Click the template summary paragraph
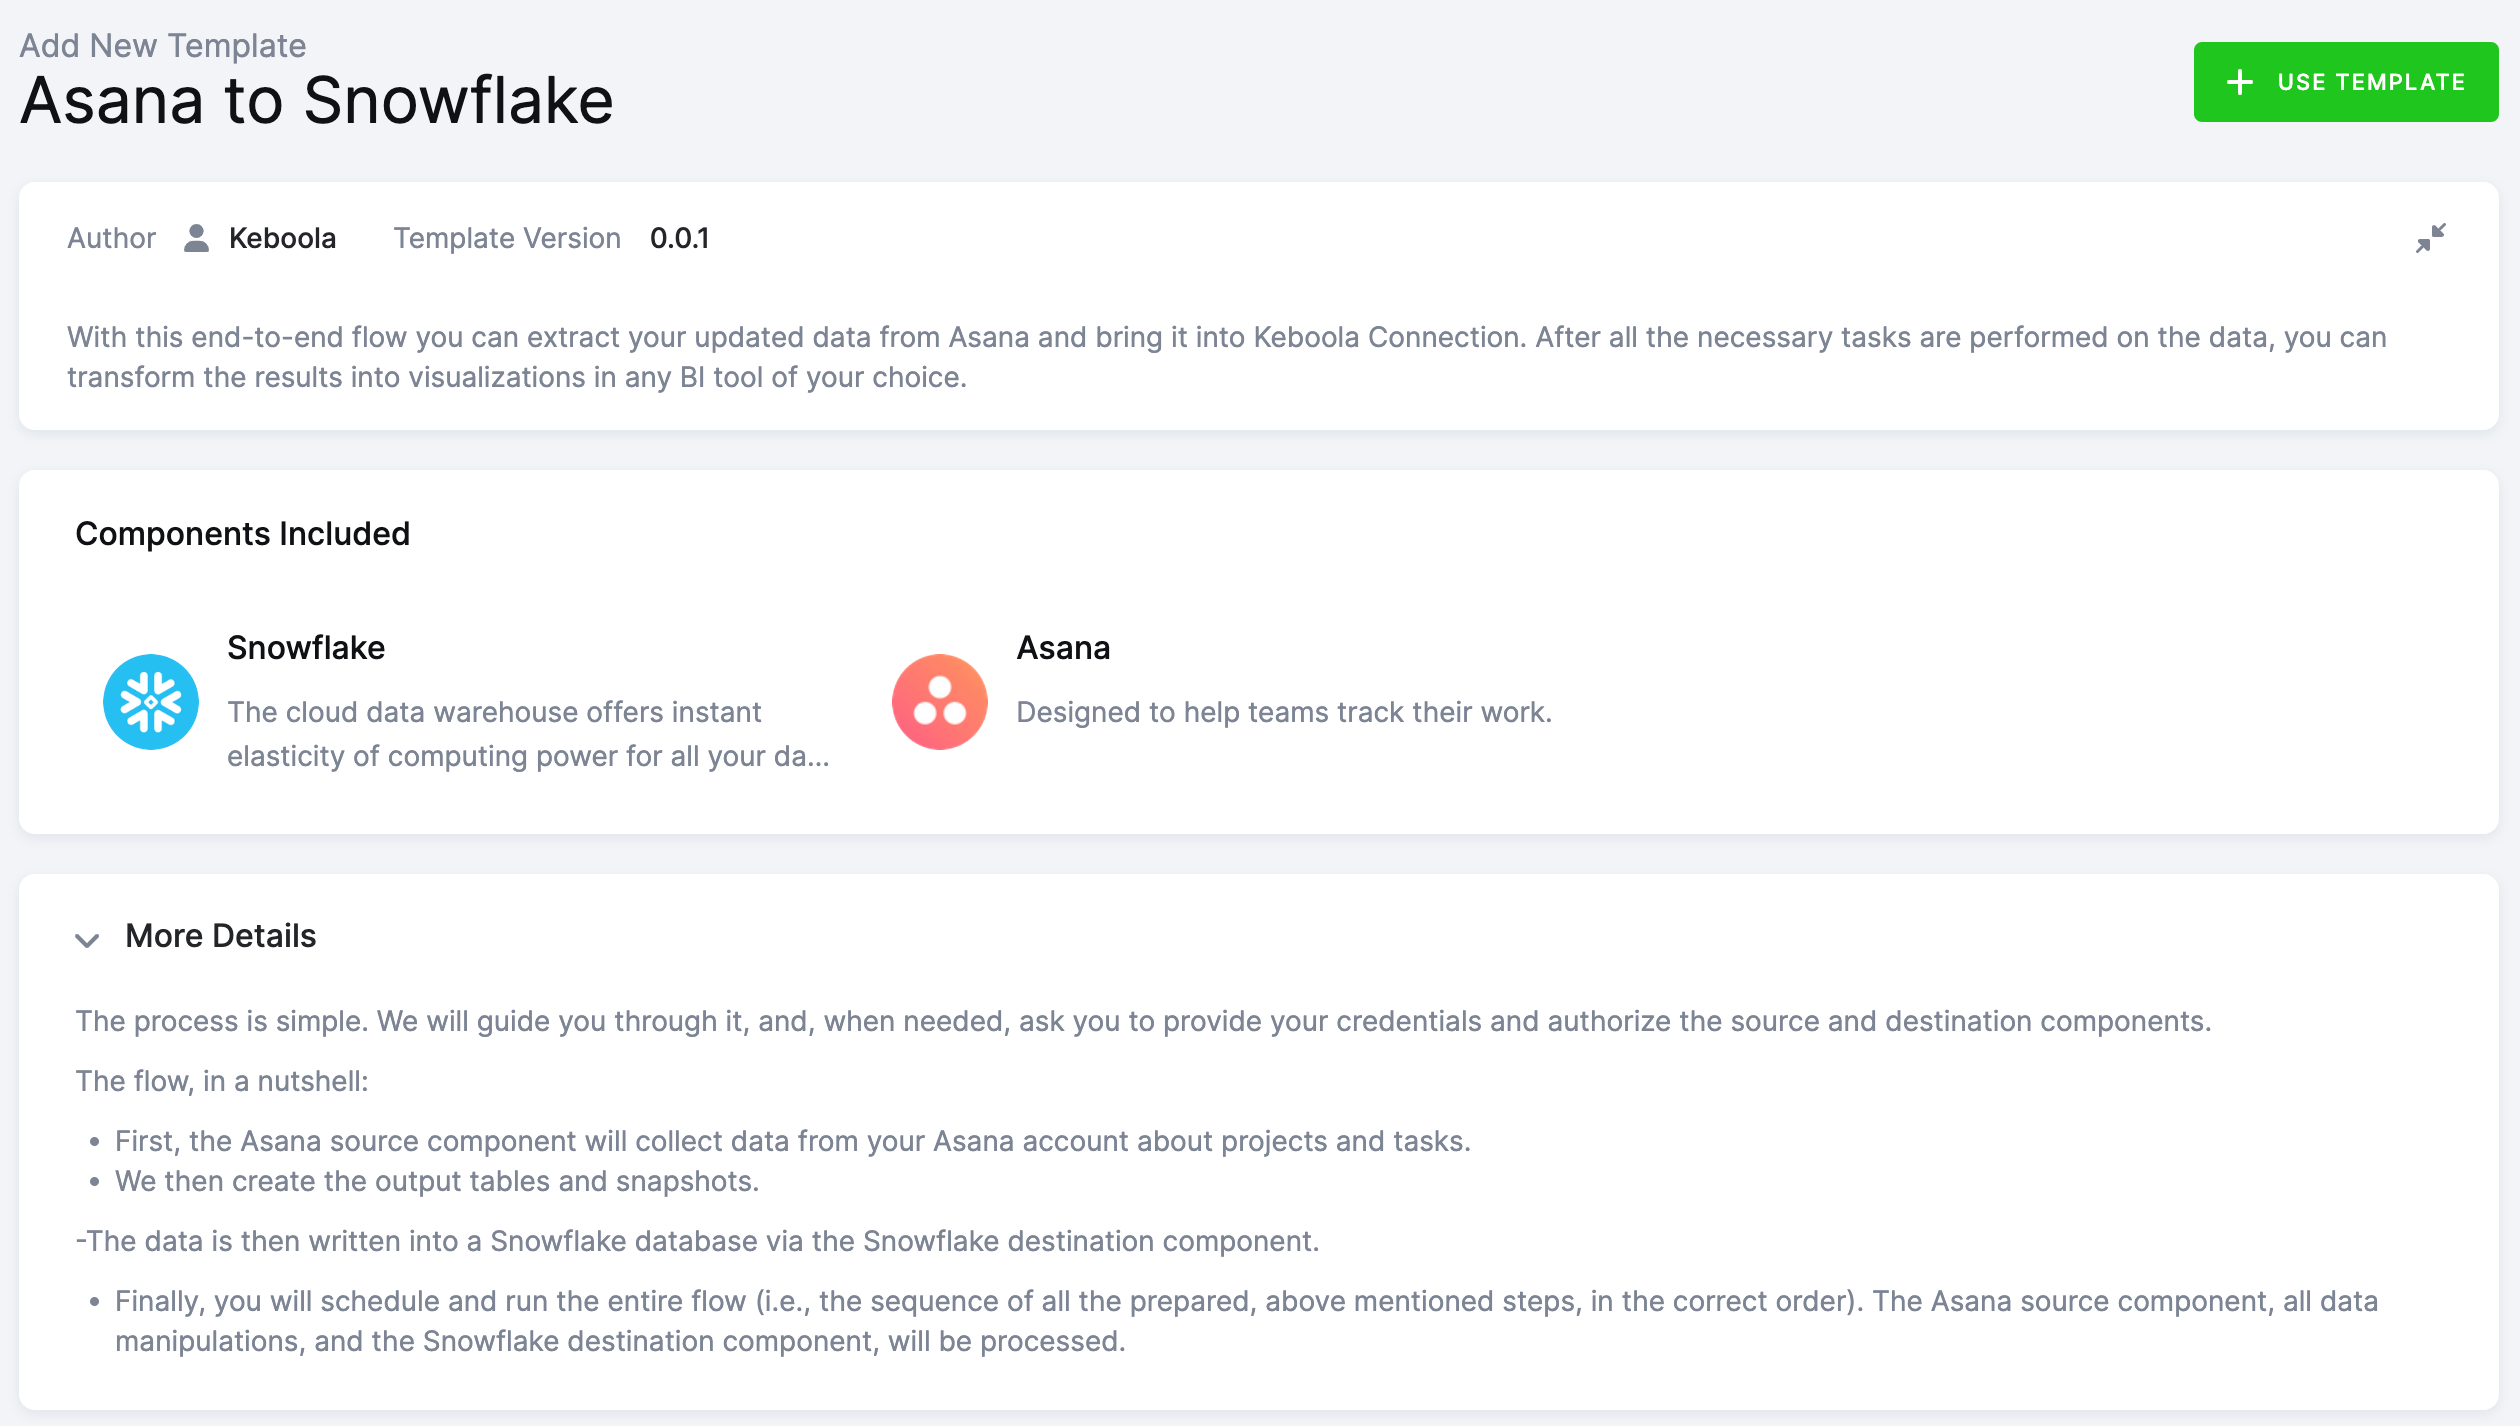 pos(1226,357)
